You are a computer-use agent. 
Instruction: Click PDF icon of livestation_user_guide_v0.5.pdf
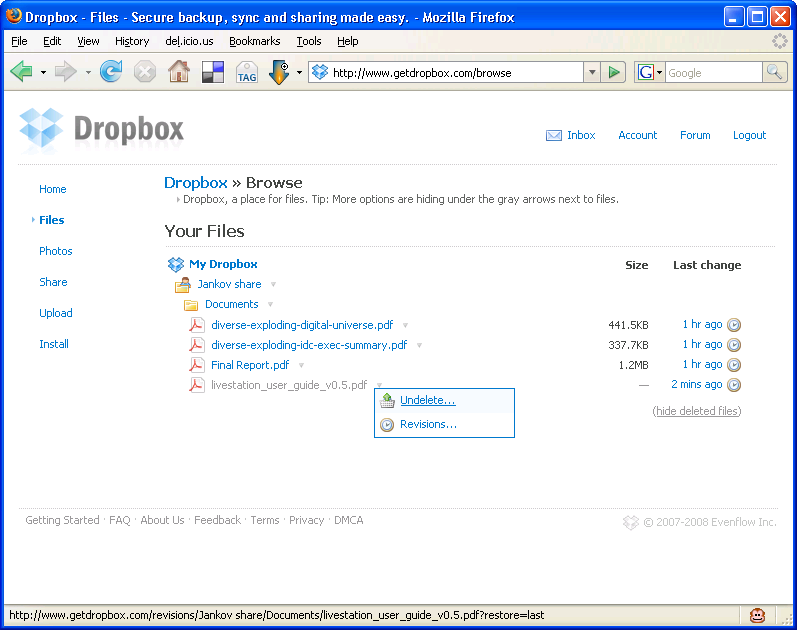point(197,385)
